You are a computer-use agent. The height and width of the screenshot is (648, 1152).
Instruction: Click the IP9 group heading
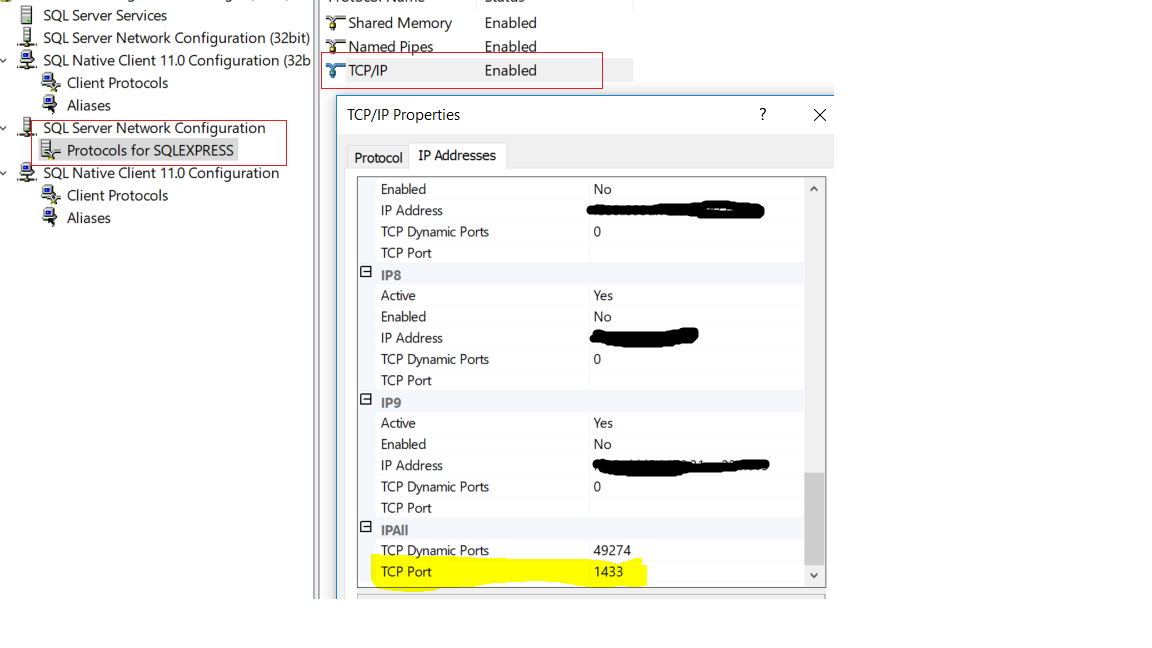click(391, 403)
